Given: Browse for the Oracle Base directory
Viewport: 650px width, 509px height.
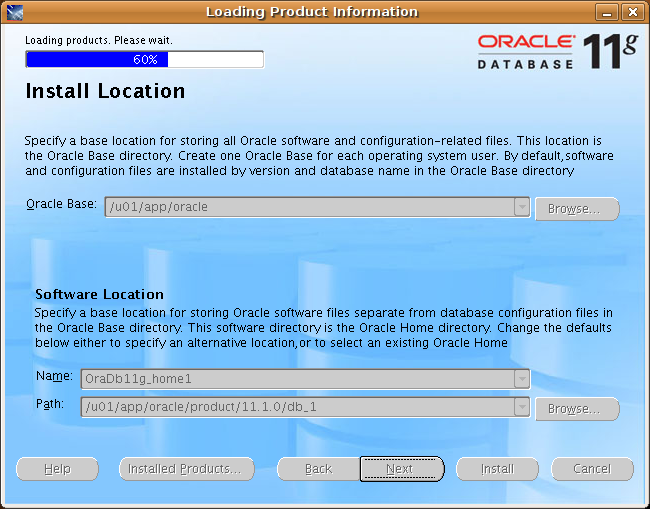Looking at the screenshot, I should point(577,208).
